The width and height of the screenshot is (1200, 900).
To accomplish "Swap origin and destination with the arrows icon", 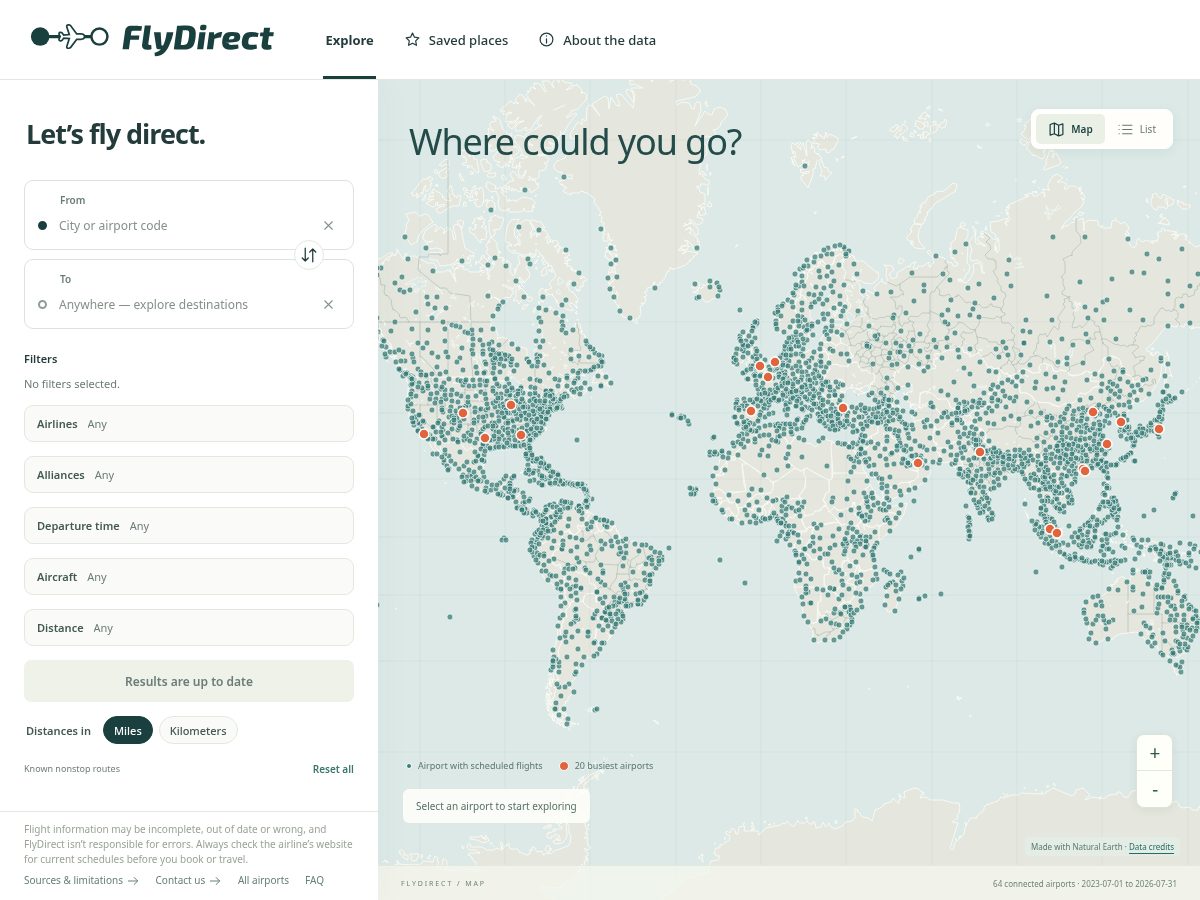I will [x=309, y=255].
